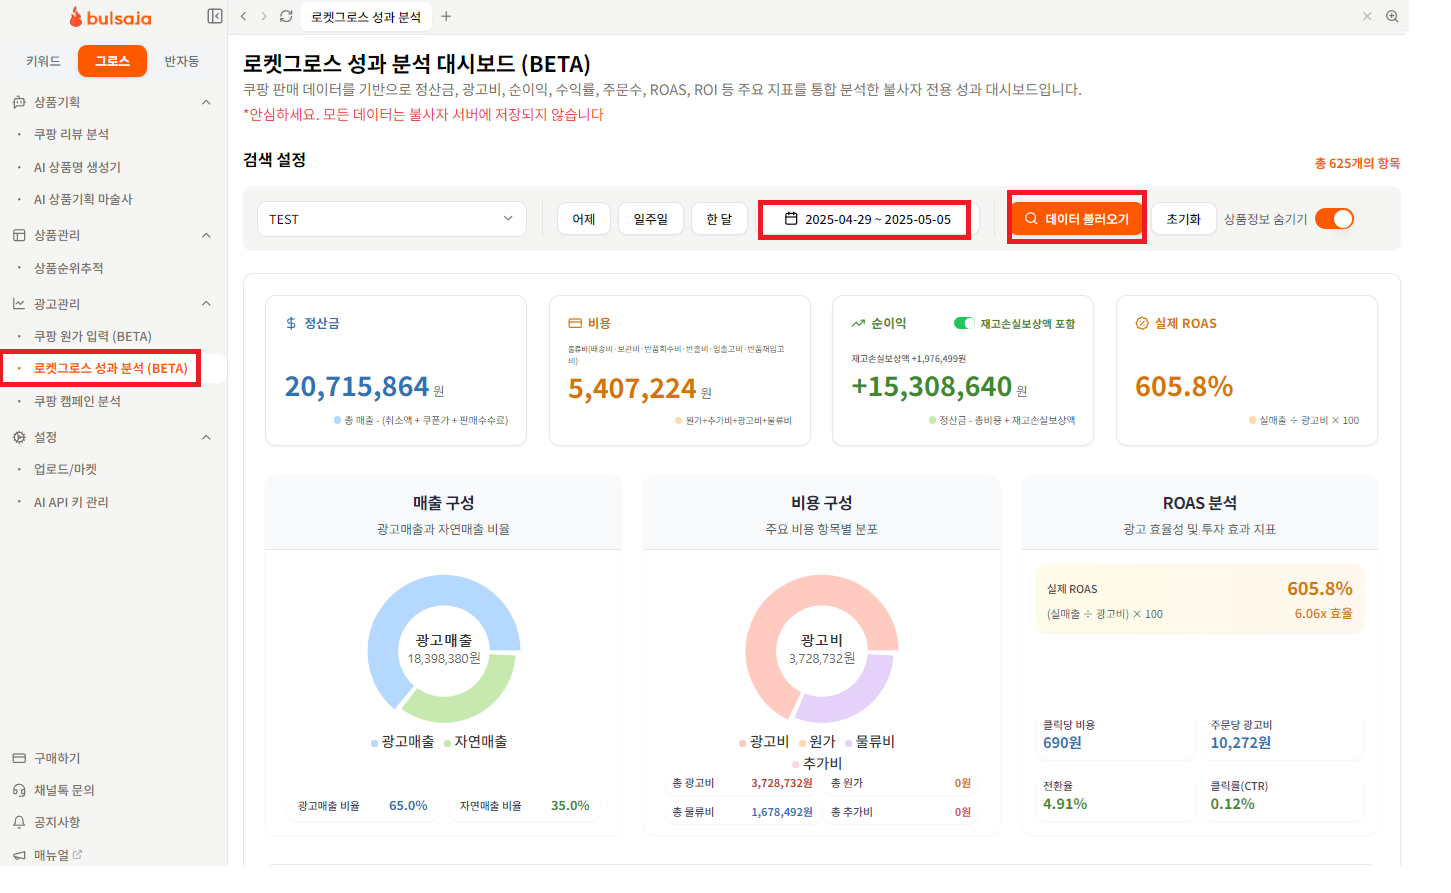Click the 자연매출 legend entry
Image resolution: width=1451 pixels, height=893 pixels.
tap(476, 742)
